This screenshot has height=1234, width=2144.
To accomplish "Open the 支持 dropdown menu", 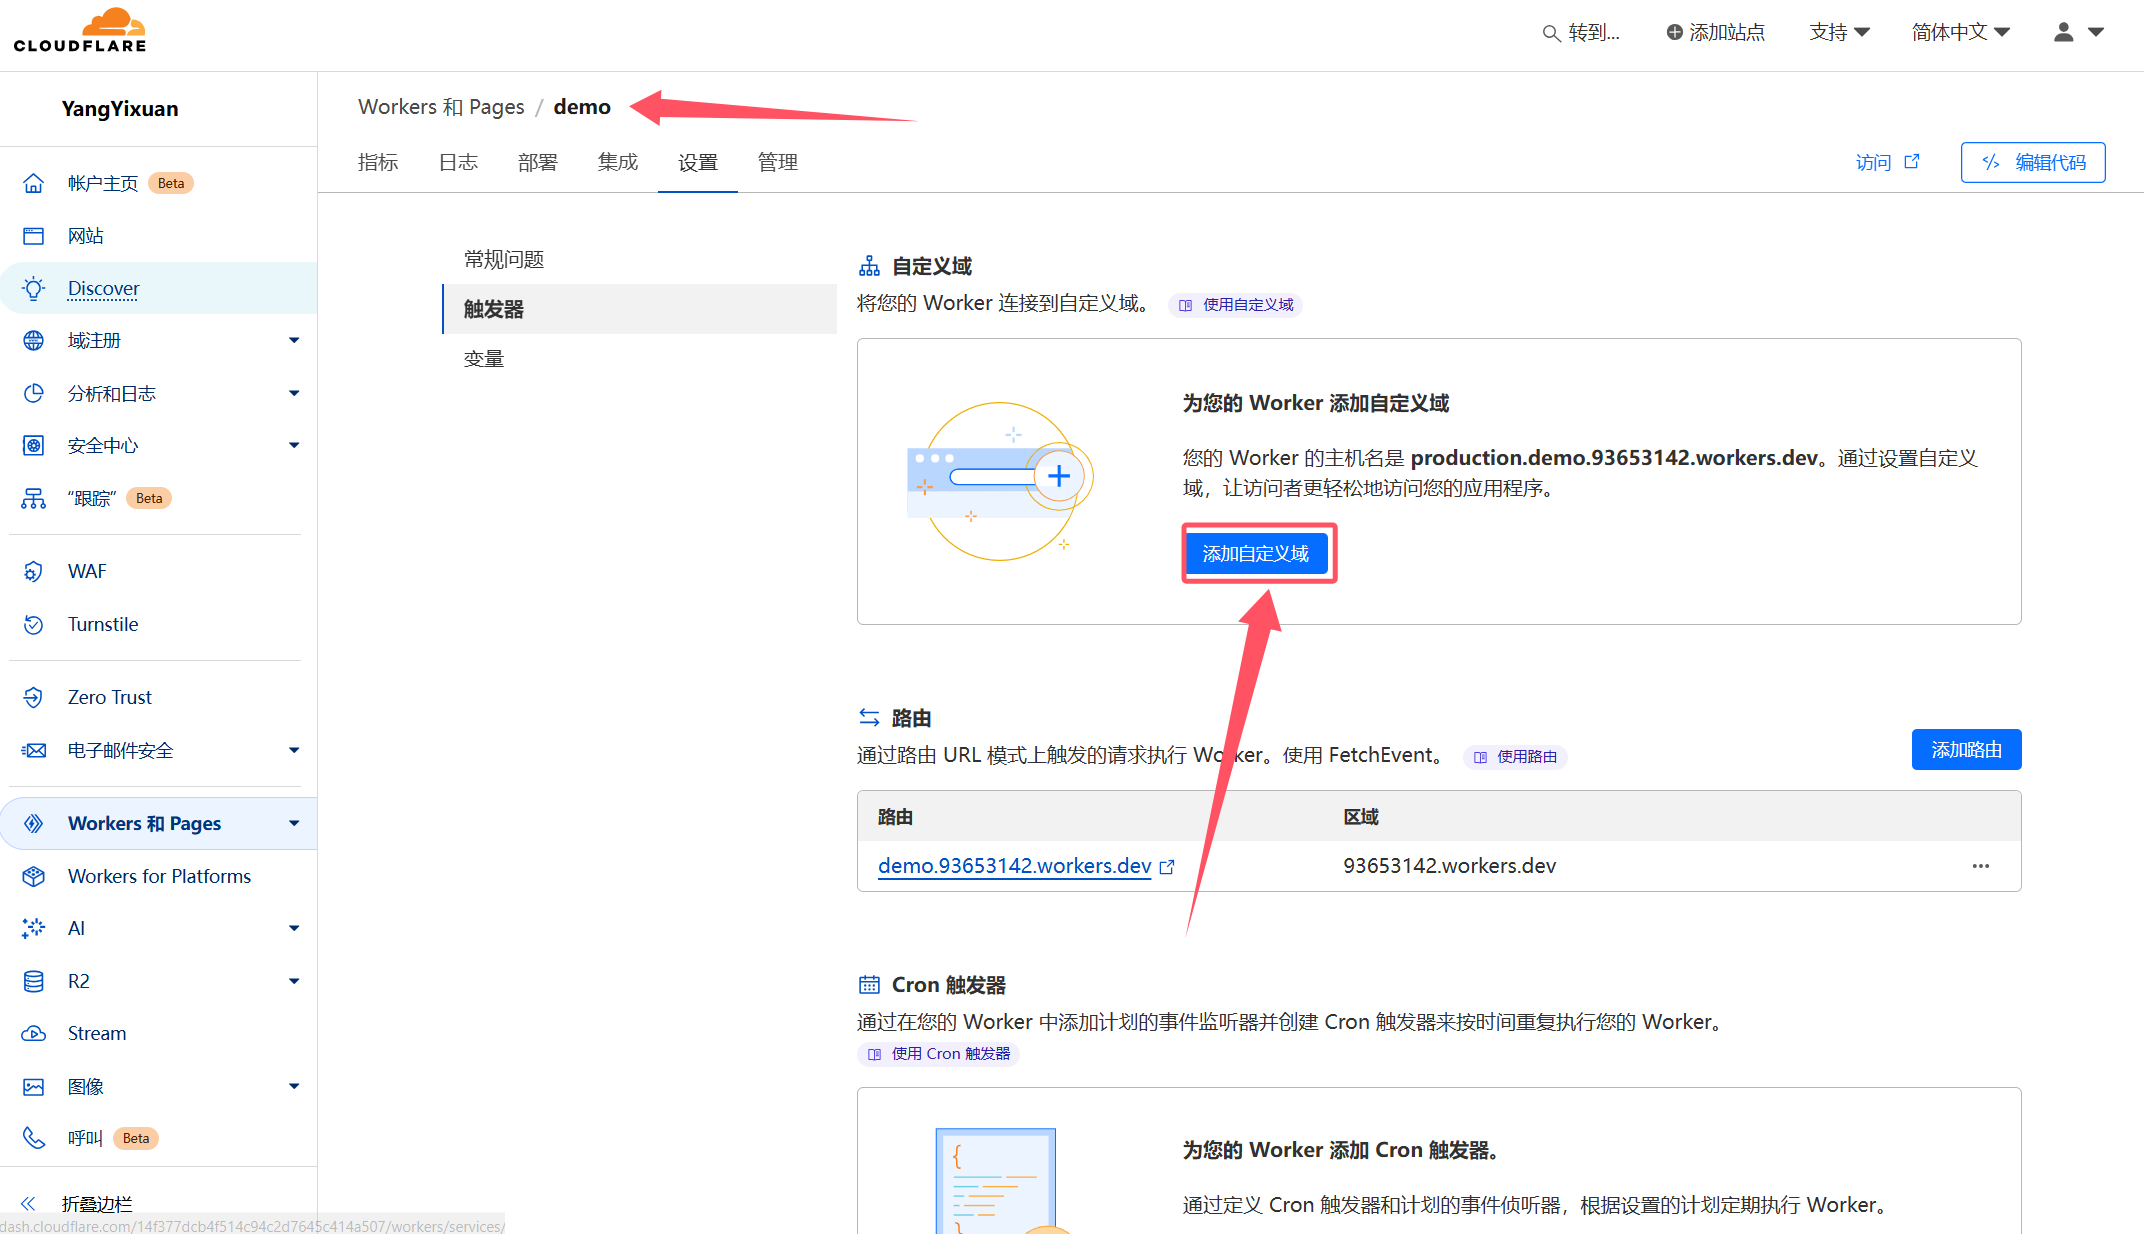I will point(1839,32).
